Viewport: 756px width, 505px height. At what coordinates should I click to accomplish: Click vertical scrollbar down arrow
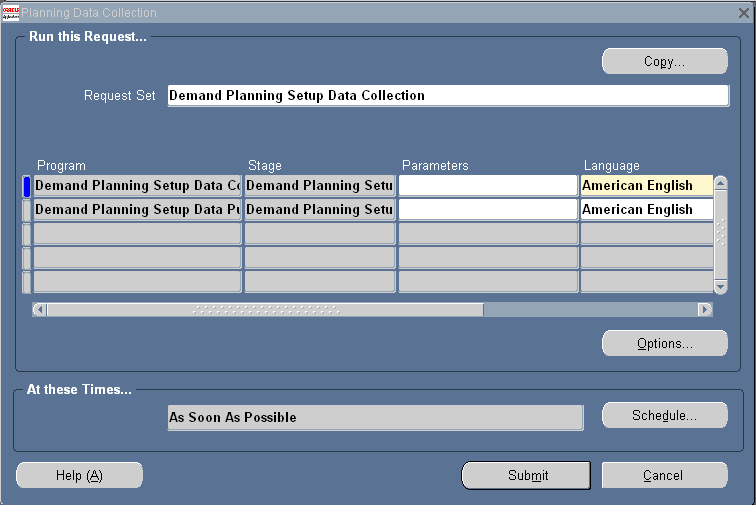(x=720, y=287)
